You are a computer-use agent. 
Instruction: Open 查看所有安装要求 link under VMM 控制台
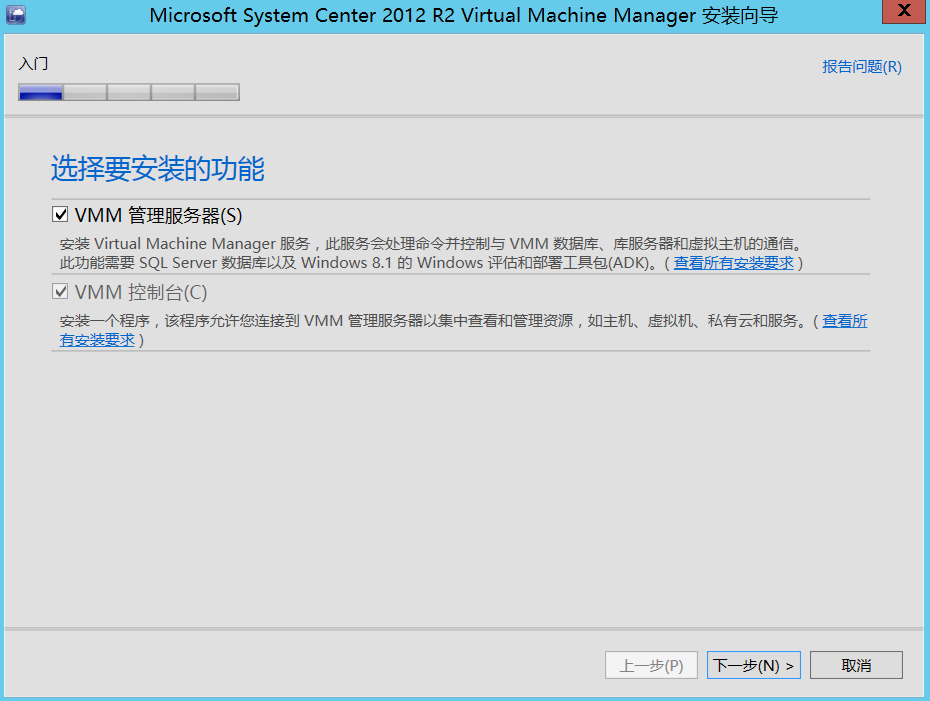[845, 321]
